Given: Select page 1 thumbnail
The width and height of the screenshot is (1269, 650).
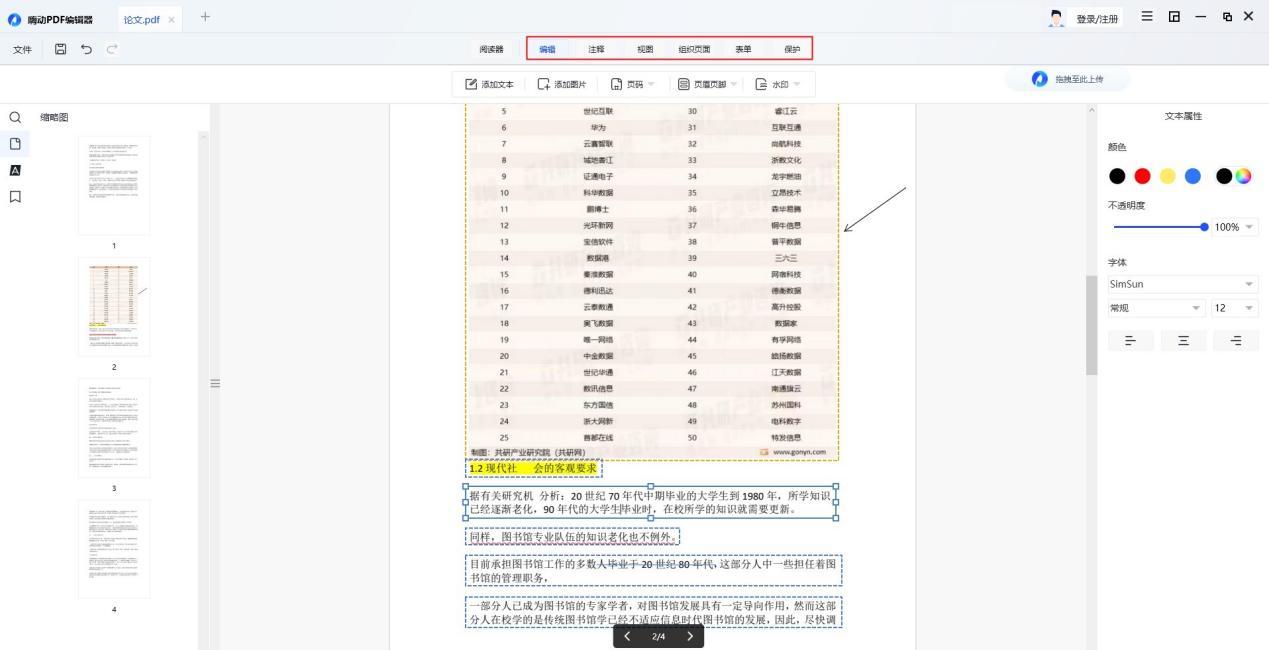Looking at the screenshot, I should tap(114, 186).
